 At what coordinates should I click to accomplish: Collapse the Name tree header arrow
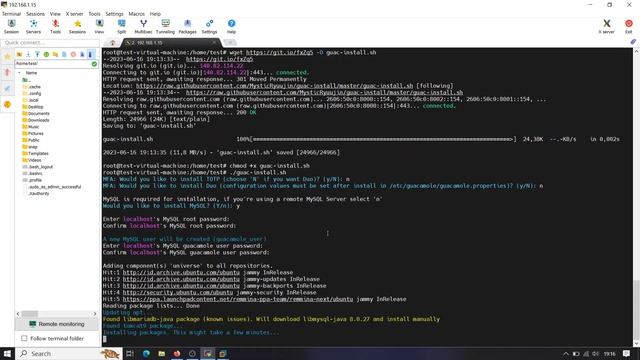[19, 73]
